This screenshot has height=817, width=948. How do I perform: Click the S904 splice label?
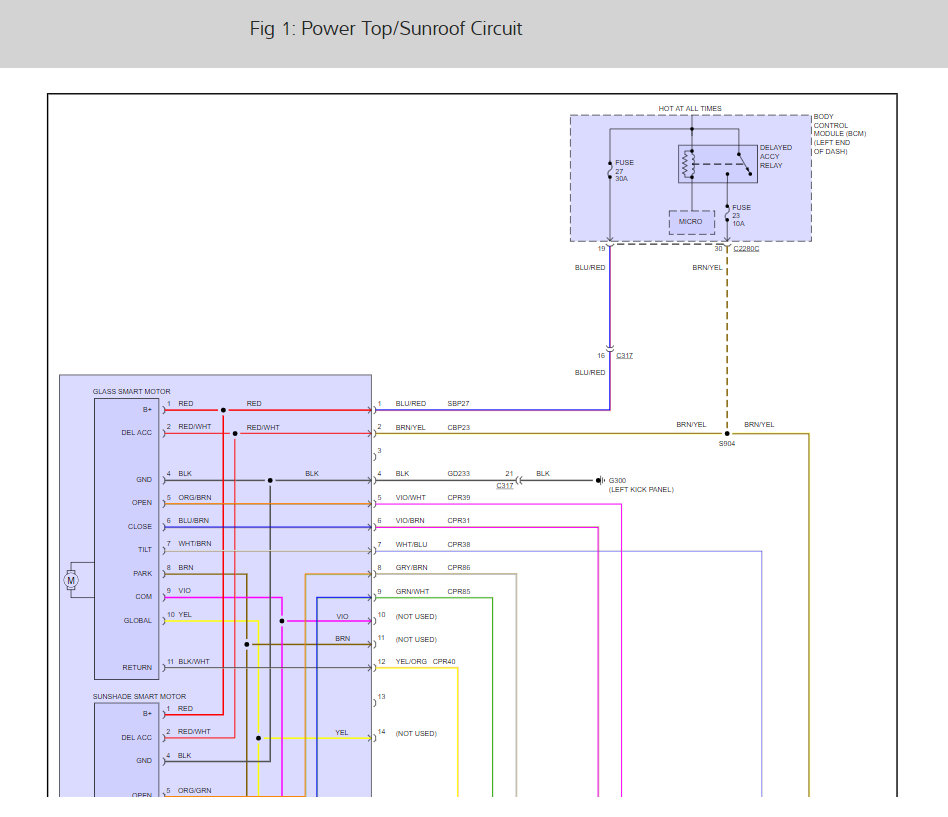pyautogui.click(x=727, y=444)
